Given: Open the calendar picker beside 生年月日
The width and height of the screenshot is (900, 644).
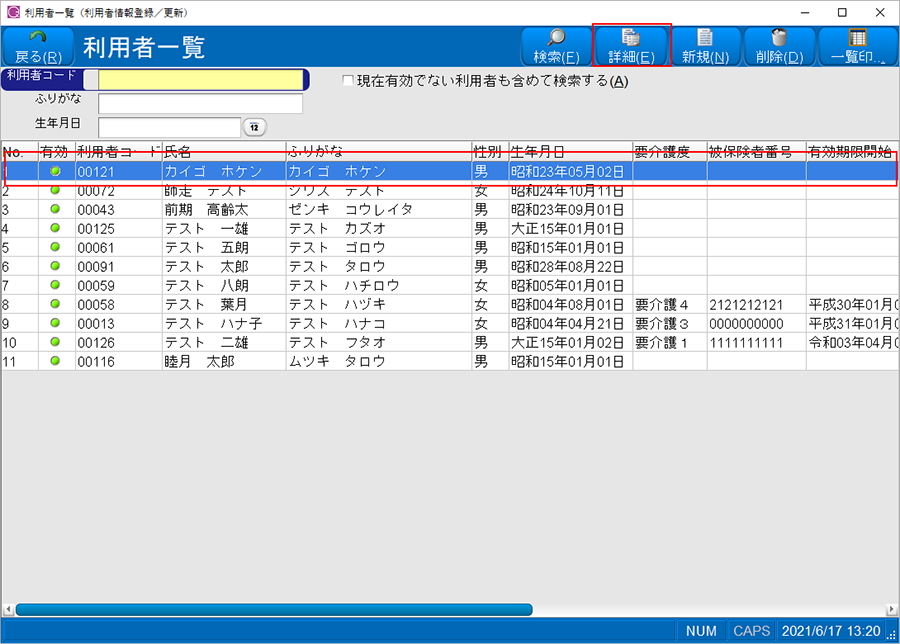Looking at the screenshot, I should 255,127.
